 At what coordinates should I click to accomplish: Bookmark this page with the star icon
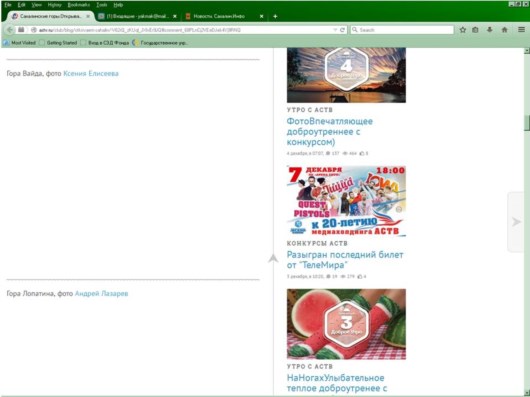[x=463, y=30]
